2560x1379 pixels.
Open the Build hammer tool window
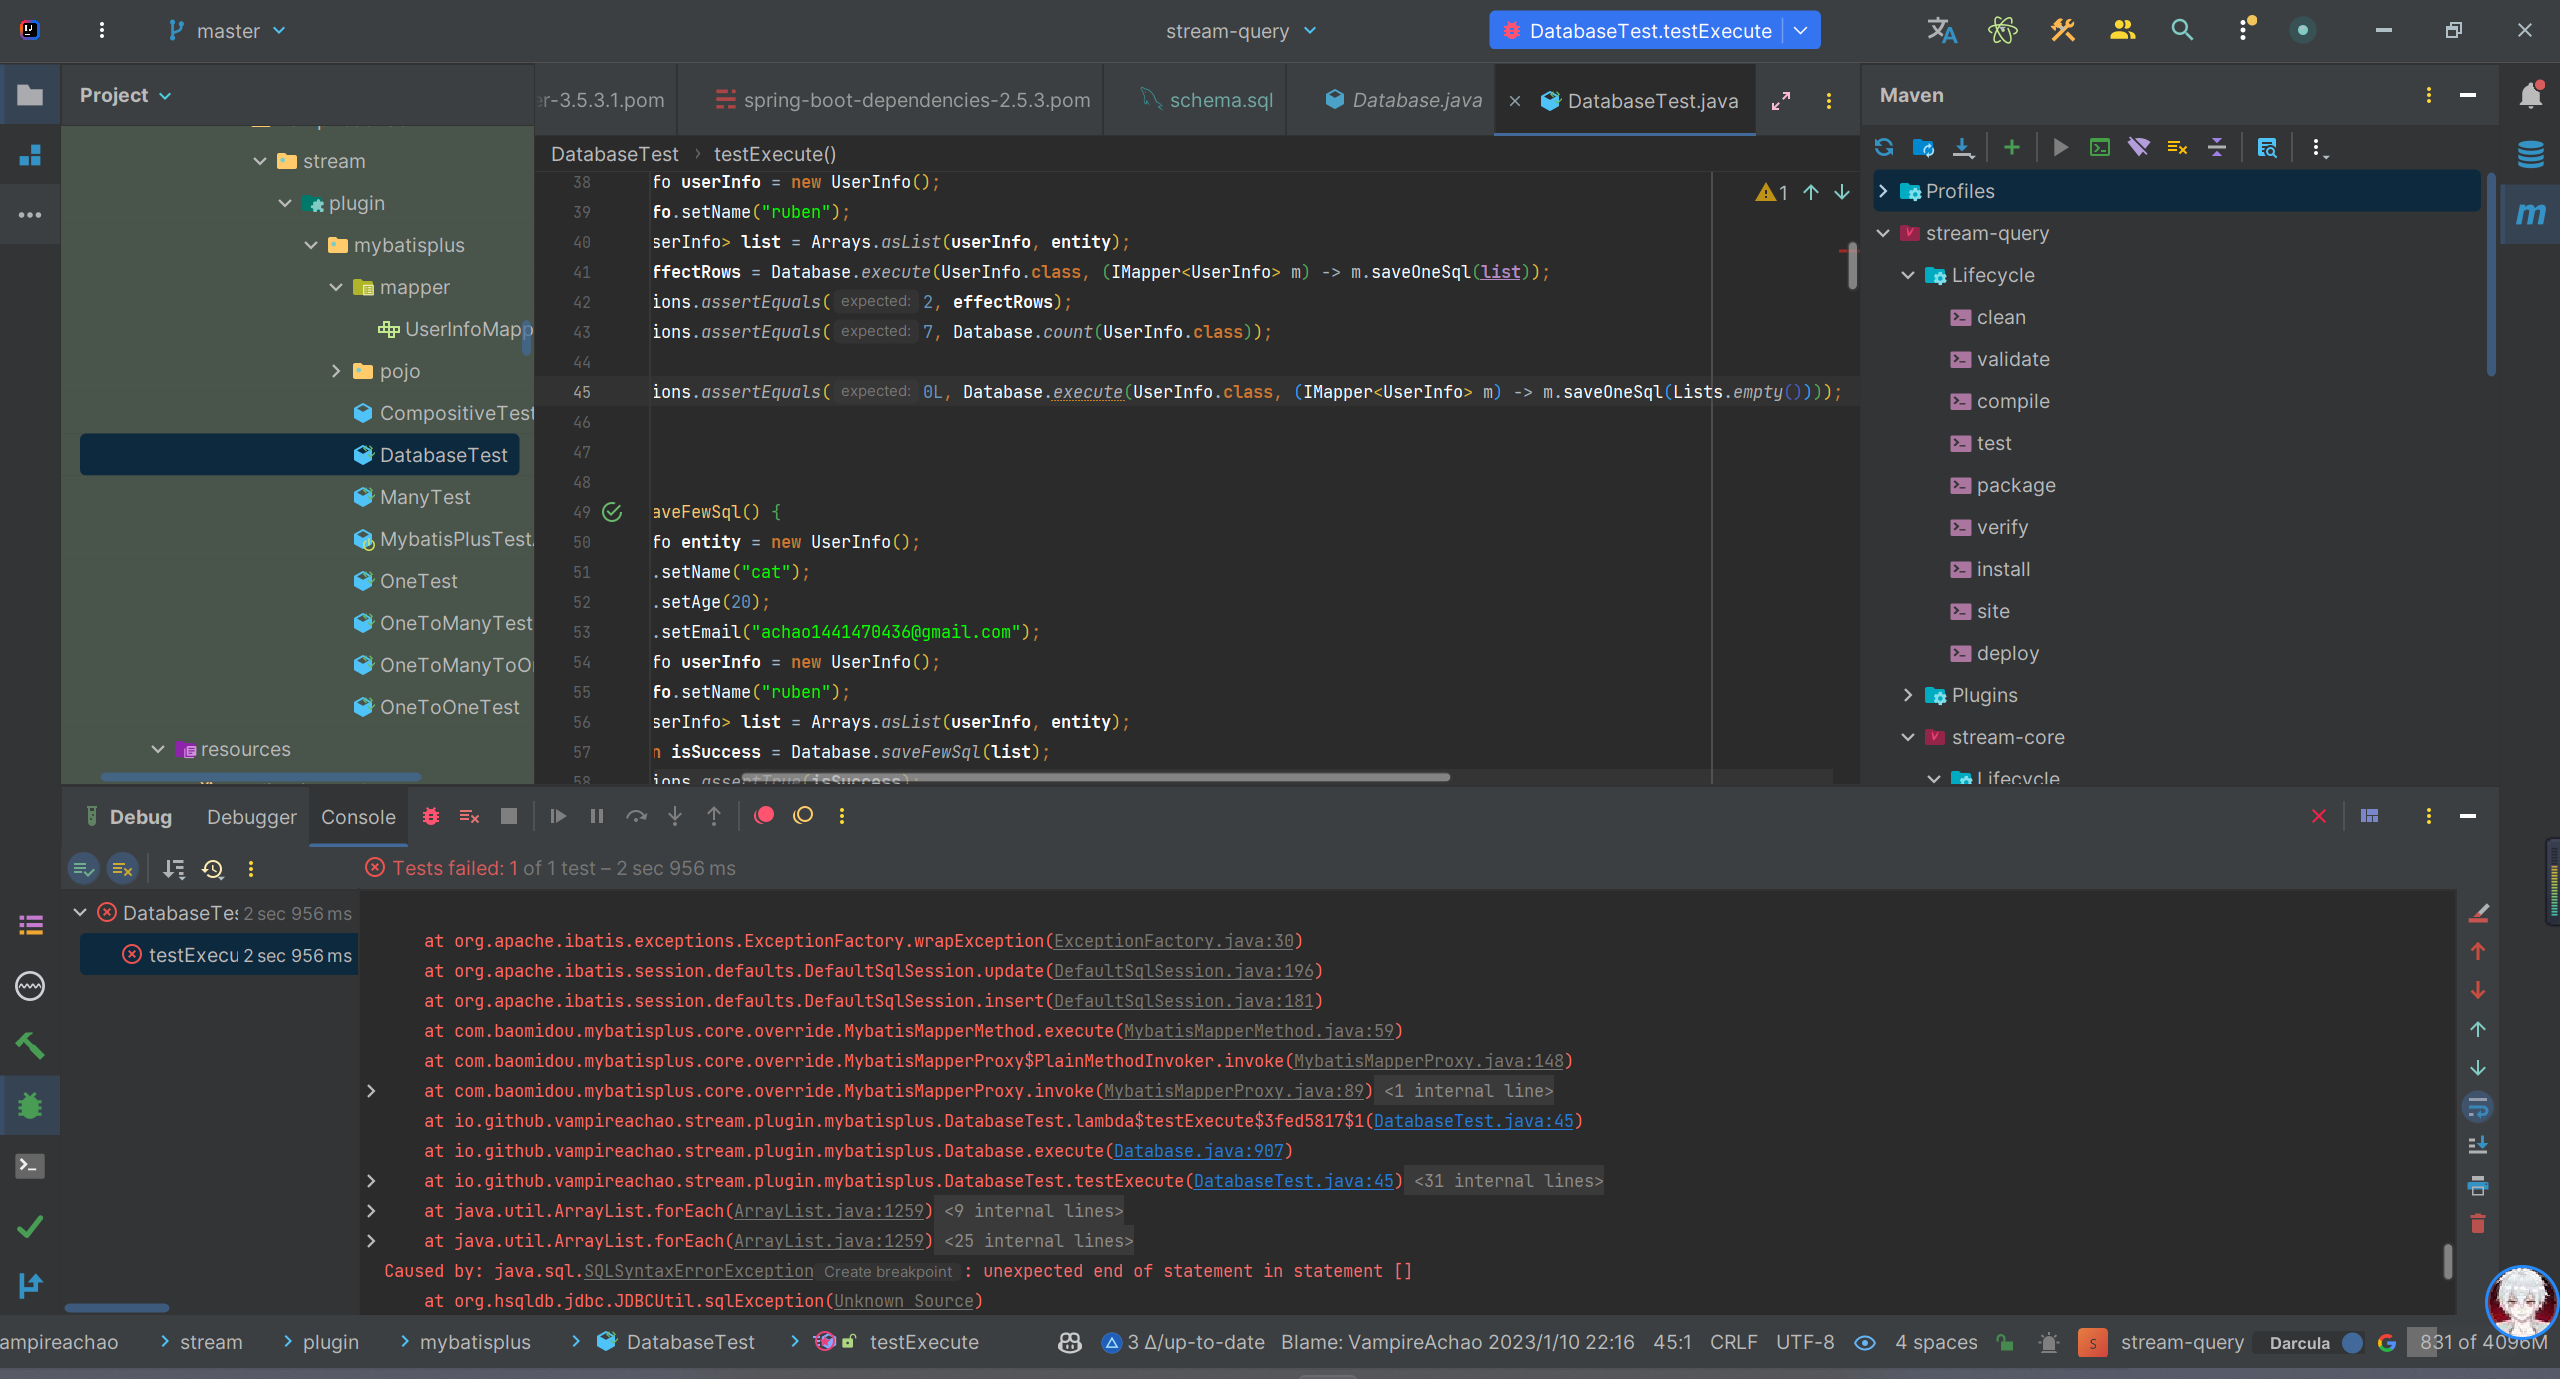pyautogui.click(x=30, y=1046)
